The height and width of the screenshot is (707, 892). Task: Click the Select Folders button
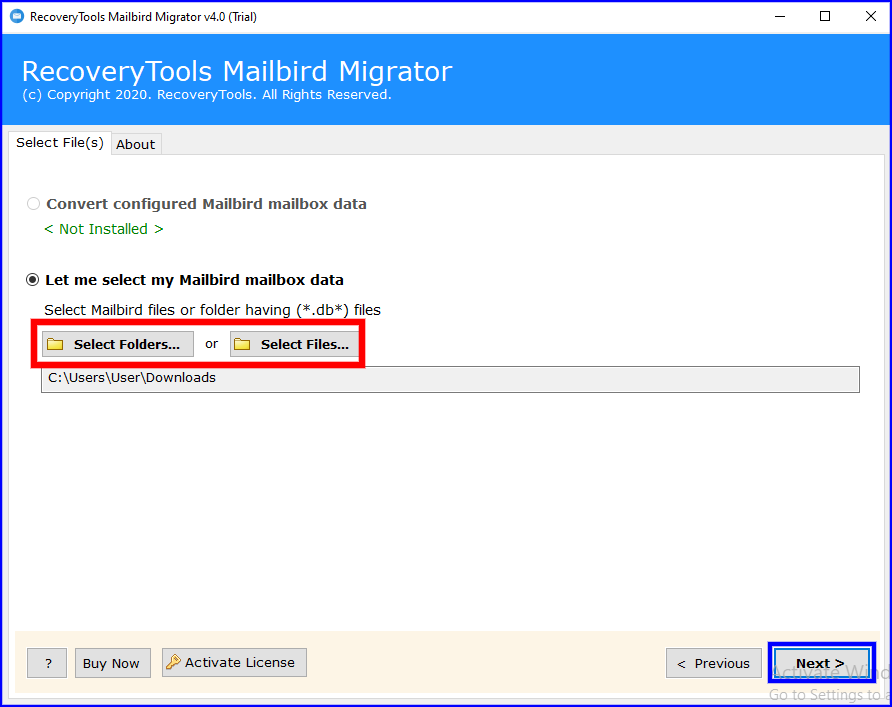(118, 344)
